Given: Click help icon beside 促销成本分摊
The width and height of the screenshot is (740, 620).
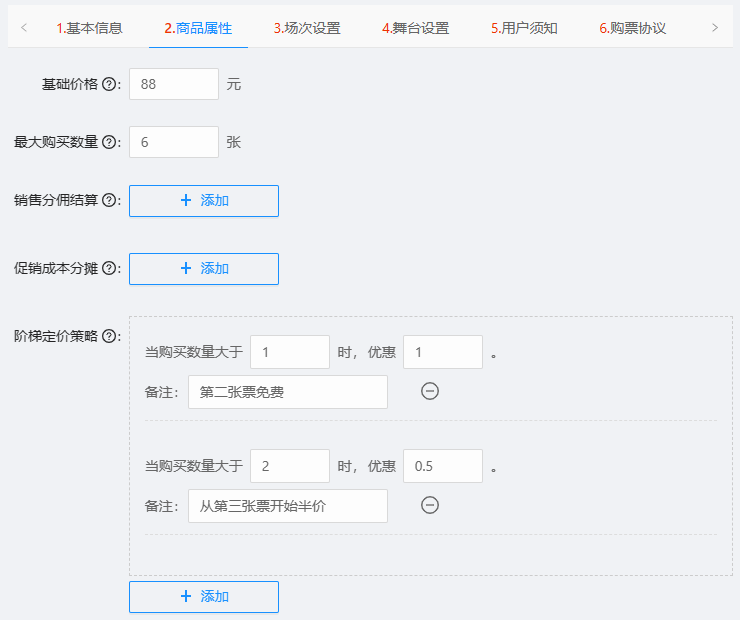Looking at the screenshot, I should (109, 268).
